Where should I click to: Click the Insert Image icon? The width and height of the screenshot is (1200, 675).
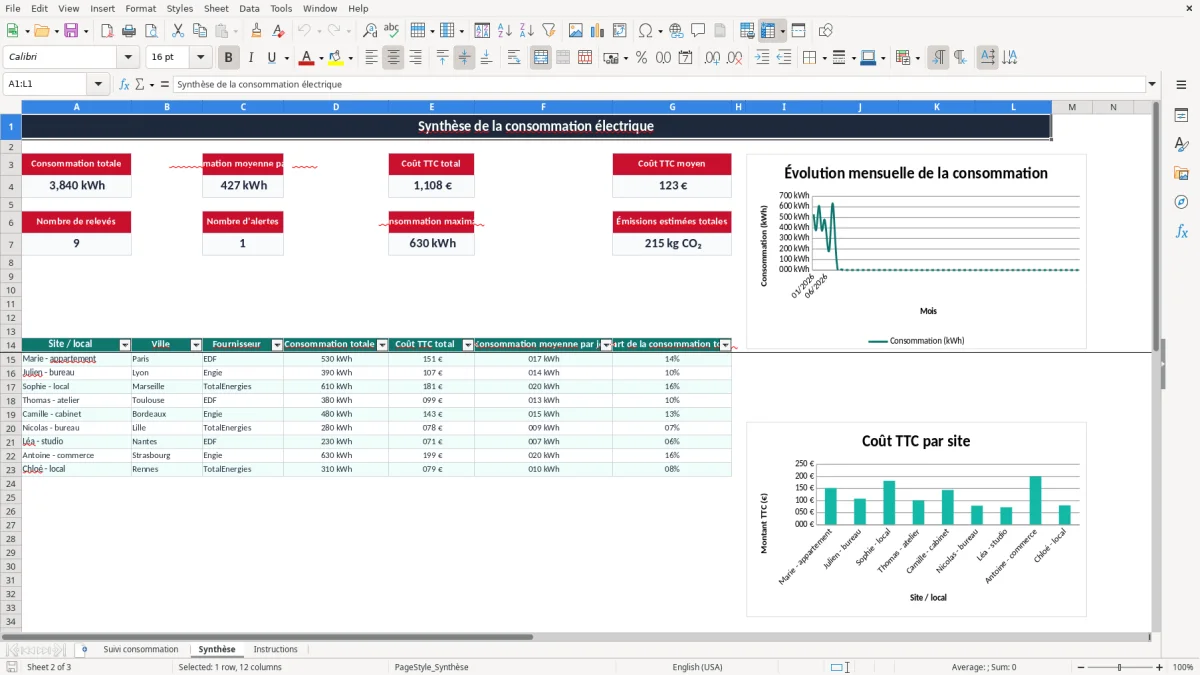tap(575, 31)
